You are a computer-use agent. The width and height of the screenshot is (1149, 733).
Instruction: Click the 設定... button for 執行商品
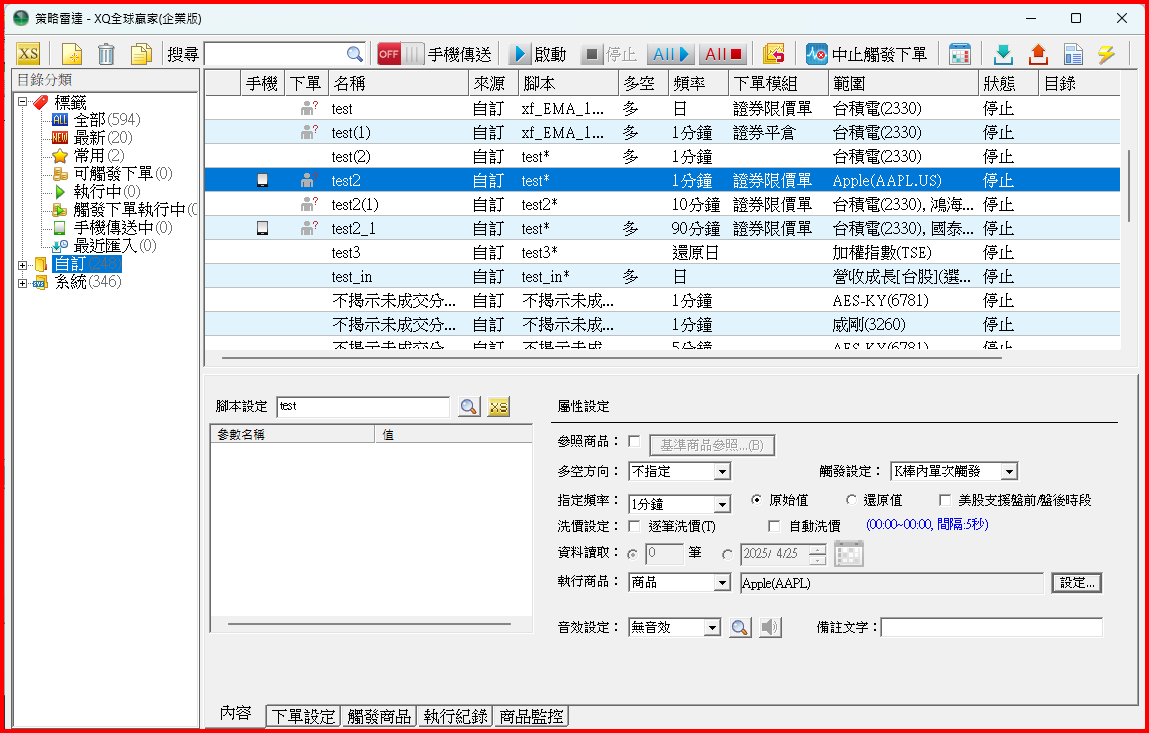(1076, 582)
